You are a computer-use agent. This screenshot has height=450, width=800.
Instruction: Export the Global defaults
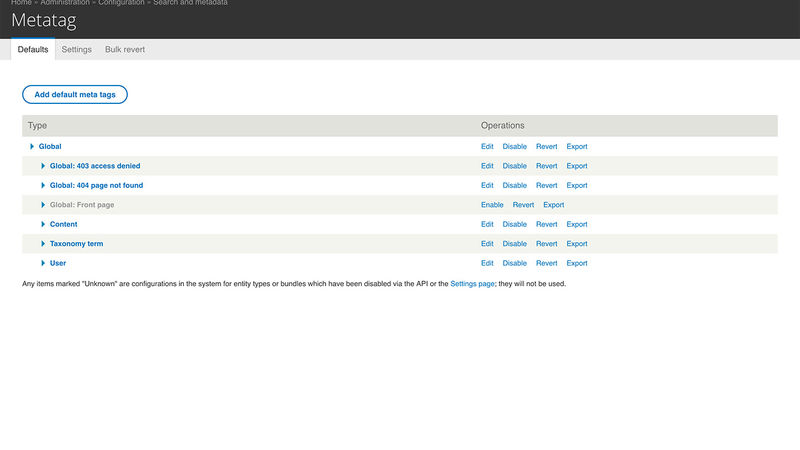(577, 146)
